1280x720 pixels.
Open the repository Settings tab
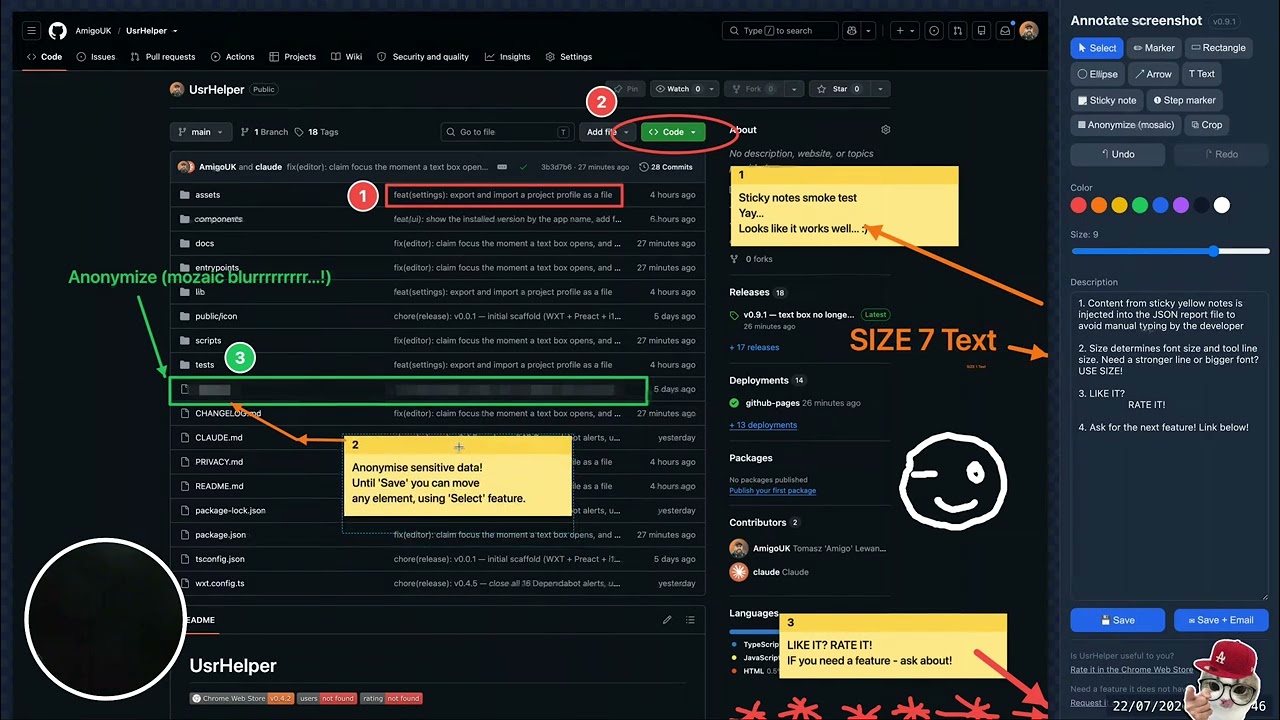[x=569, y=57]
